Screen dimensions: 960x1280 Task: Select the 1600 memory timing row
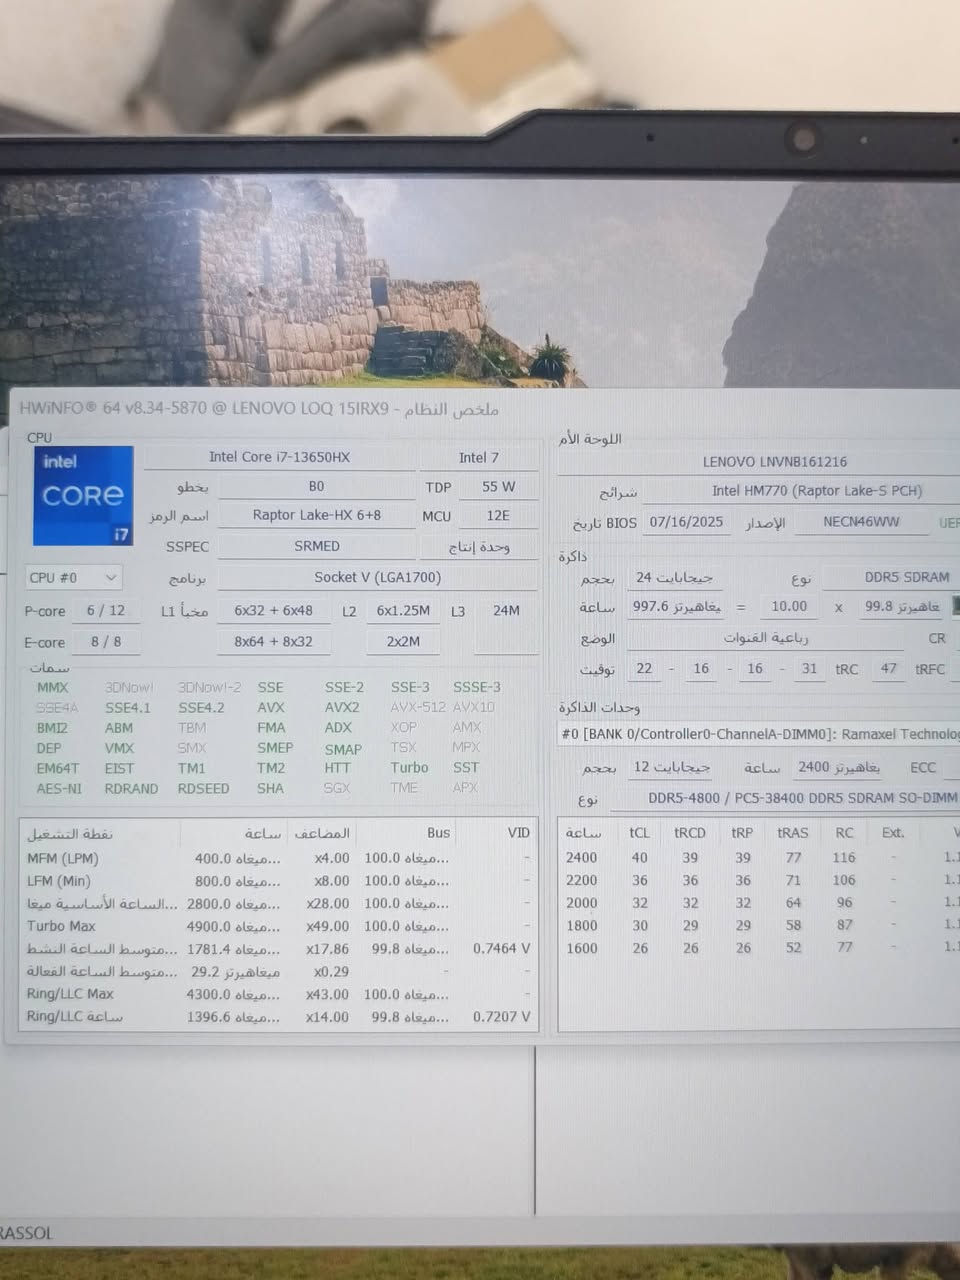pos(758,947)
